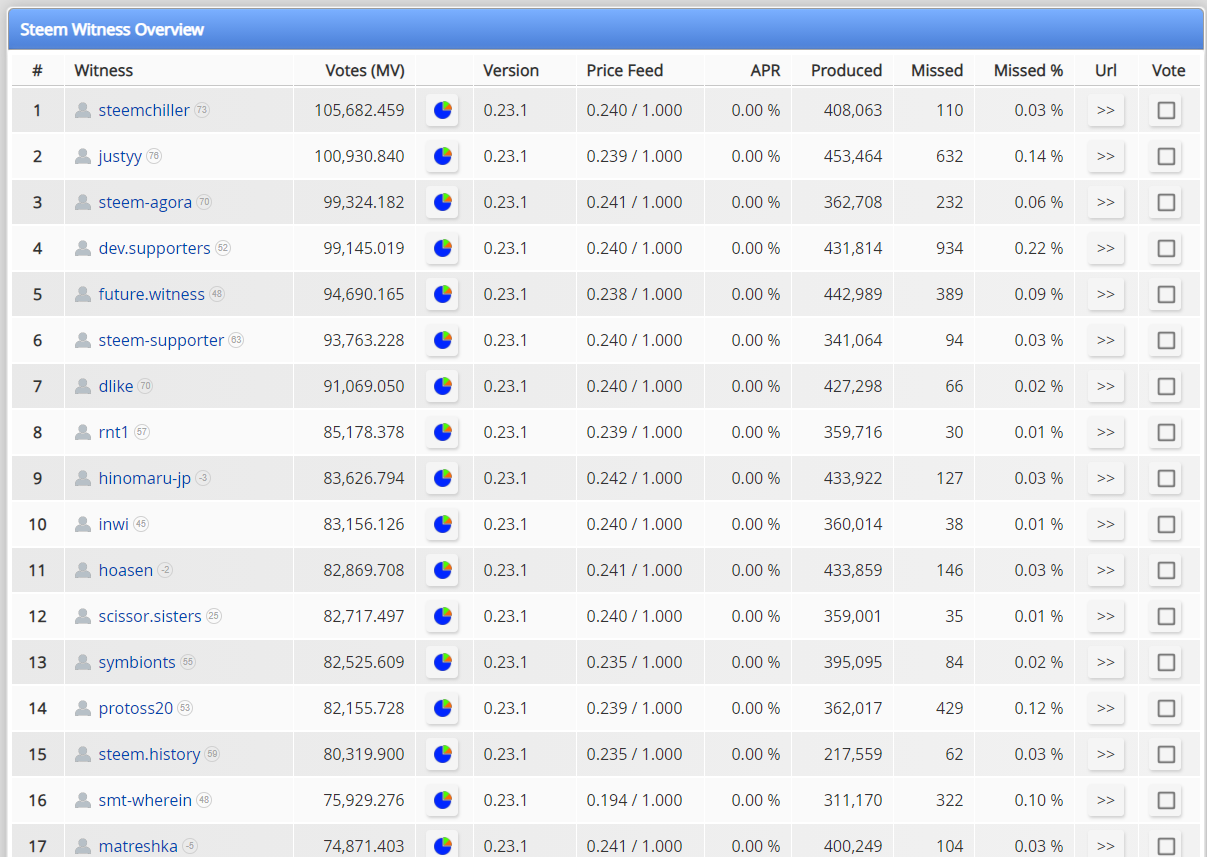Viewport: 1207px width, 857px height.
Task: Tick the vote checkbox for steemchiller
Action: click(1166, 110)
